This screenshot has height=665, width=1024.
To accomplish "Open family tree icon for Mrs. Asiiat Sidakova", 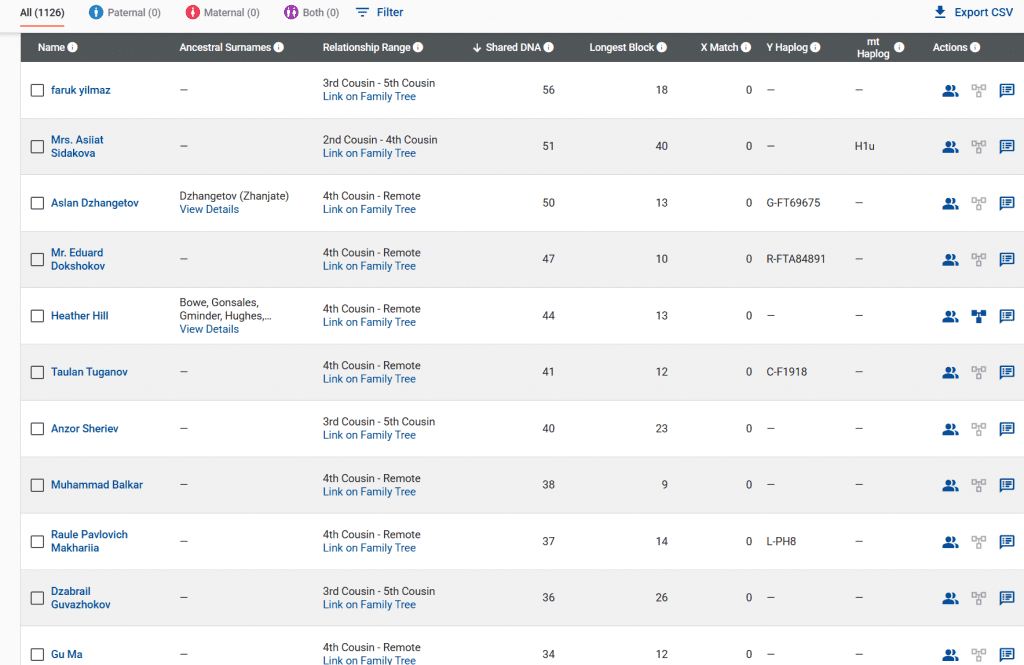I will coord(979,147).
